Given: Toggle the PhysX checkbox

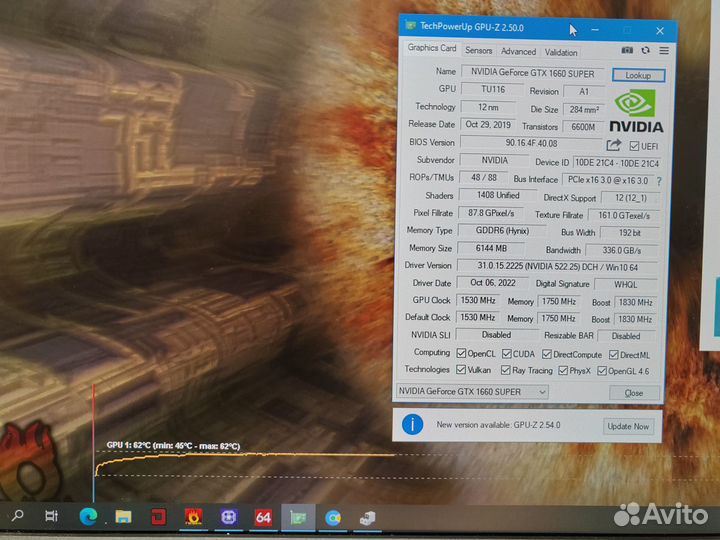Looking at the screenshot, I should (563, 370).
